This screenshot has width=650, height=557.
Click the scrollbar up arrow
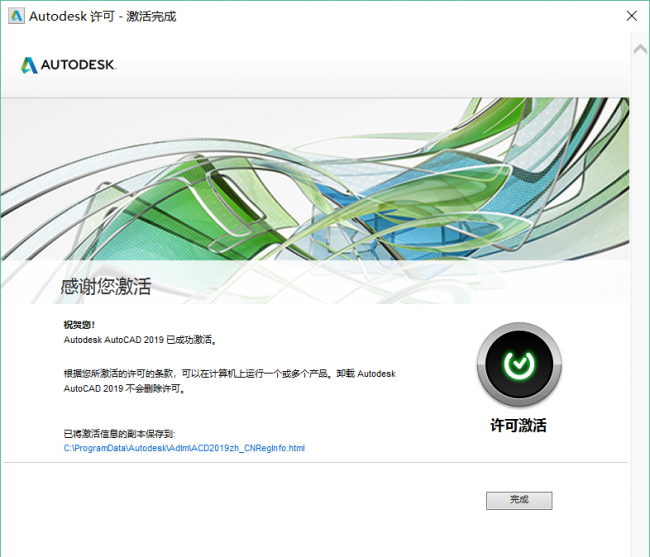click(x=640, y=49)
